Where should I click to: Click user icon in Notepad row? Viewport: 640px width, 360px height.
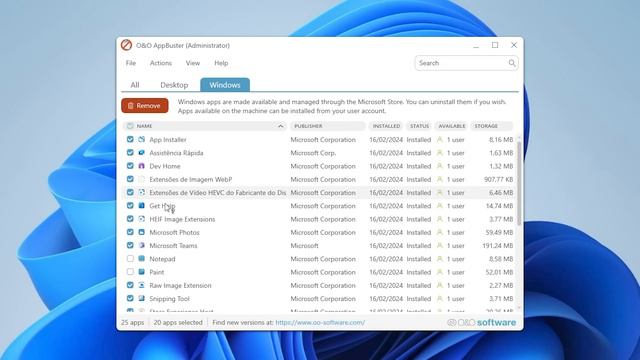click(440, 259)
